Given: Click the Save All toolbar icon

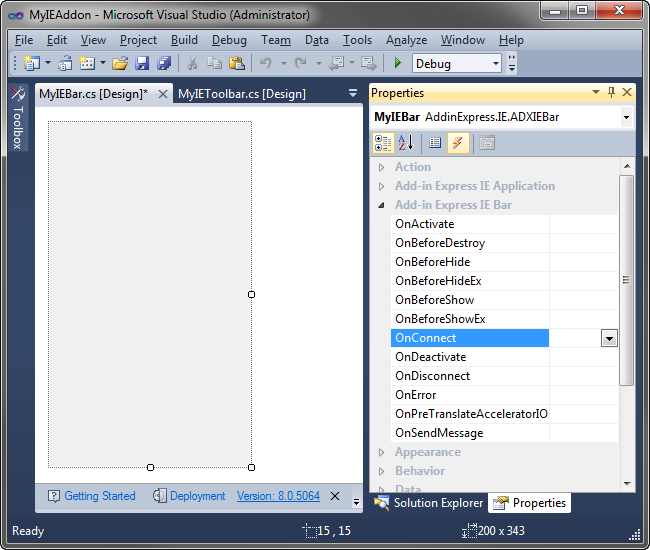Looking at the screenshot, I should pyautogui.click(x=164, y=63).
